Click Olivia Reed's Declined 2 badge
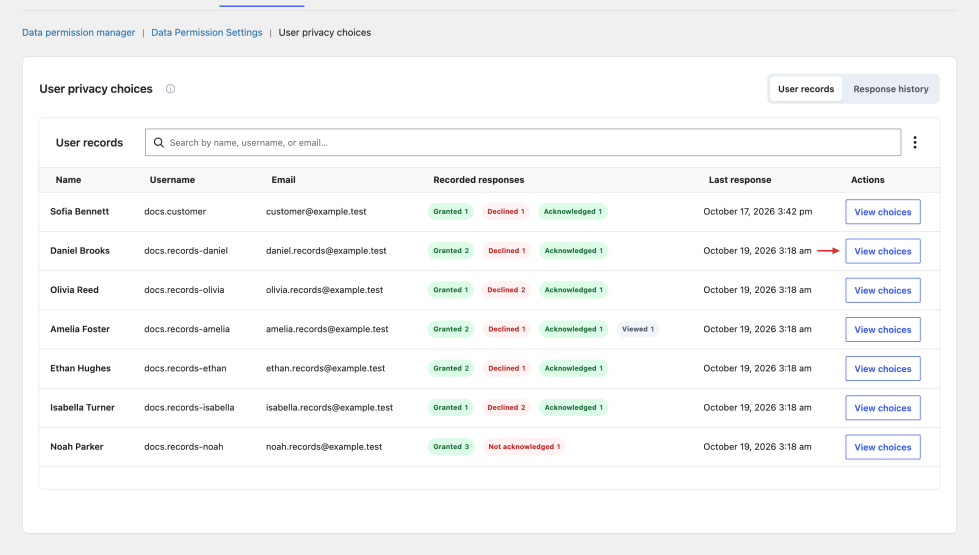979x555 pixels. [506, 290]
